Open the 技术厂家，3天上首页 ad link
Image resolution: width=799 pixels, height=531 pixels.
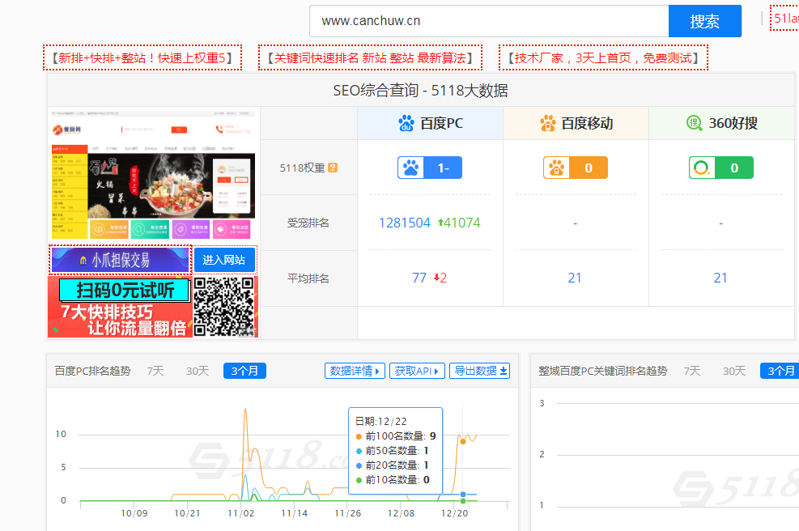pyautogui.click(x=603, y=58)
